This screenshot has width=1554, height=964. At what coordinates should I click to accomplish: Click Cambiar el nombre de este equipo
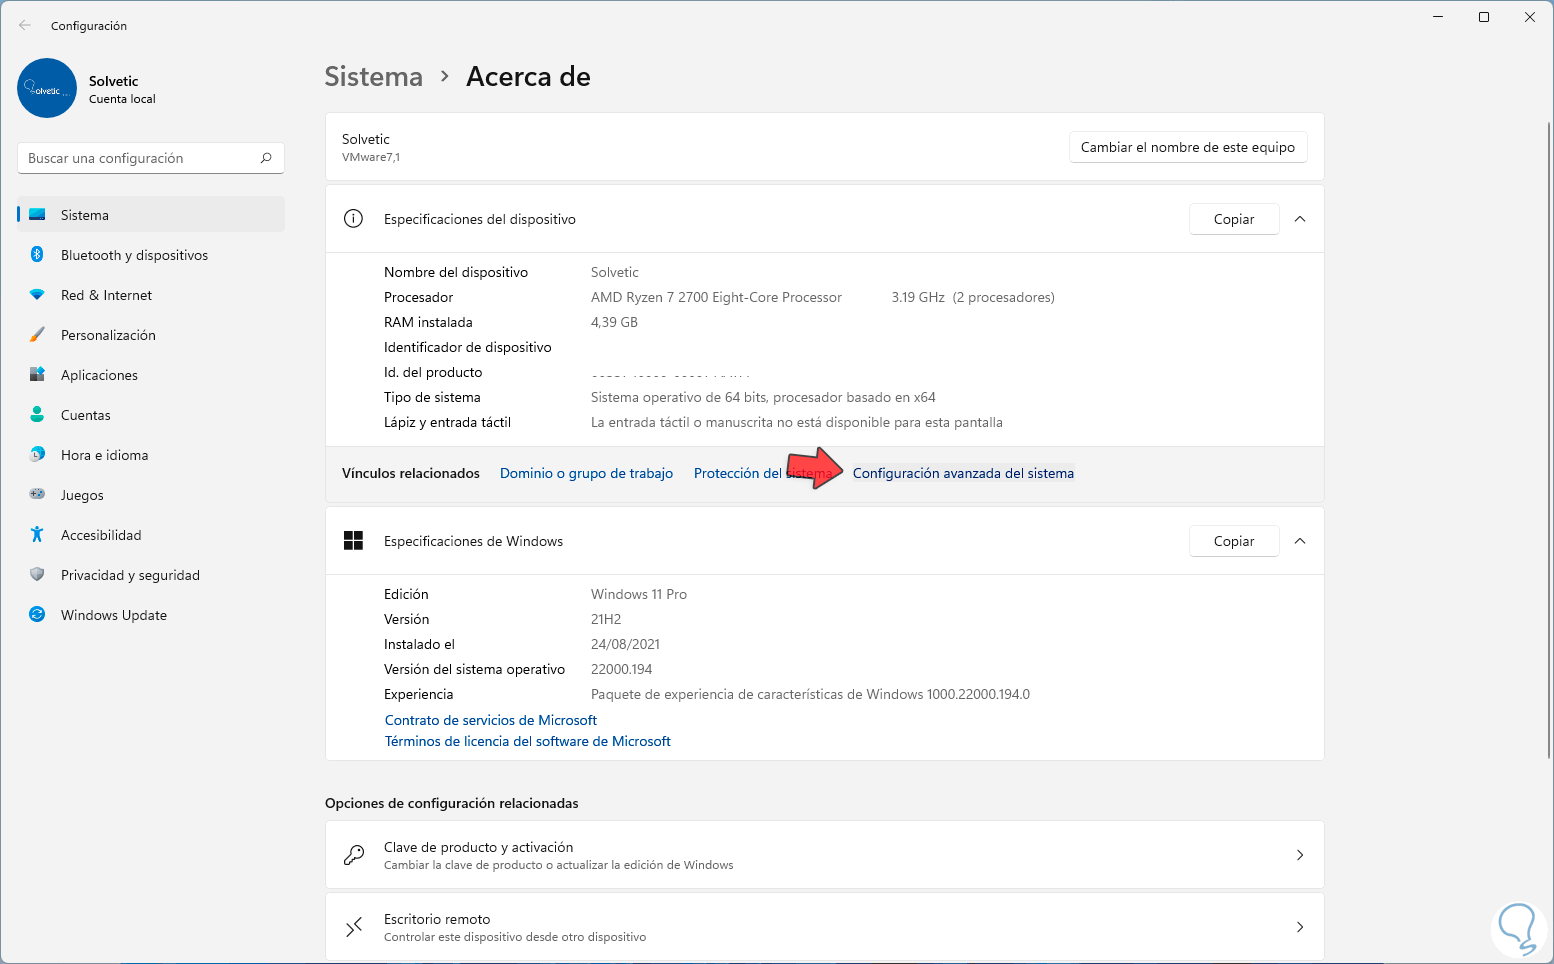pyautogui.click(x=1187, y=147)
